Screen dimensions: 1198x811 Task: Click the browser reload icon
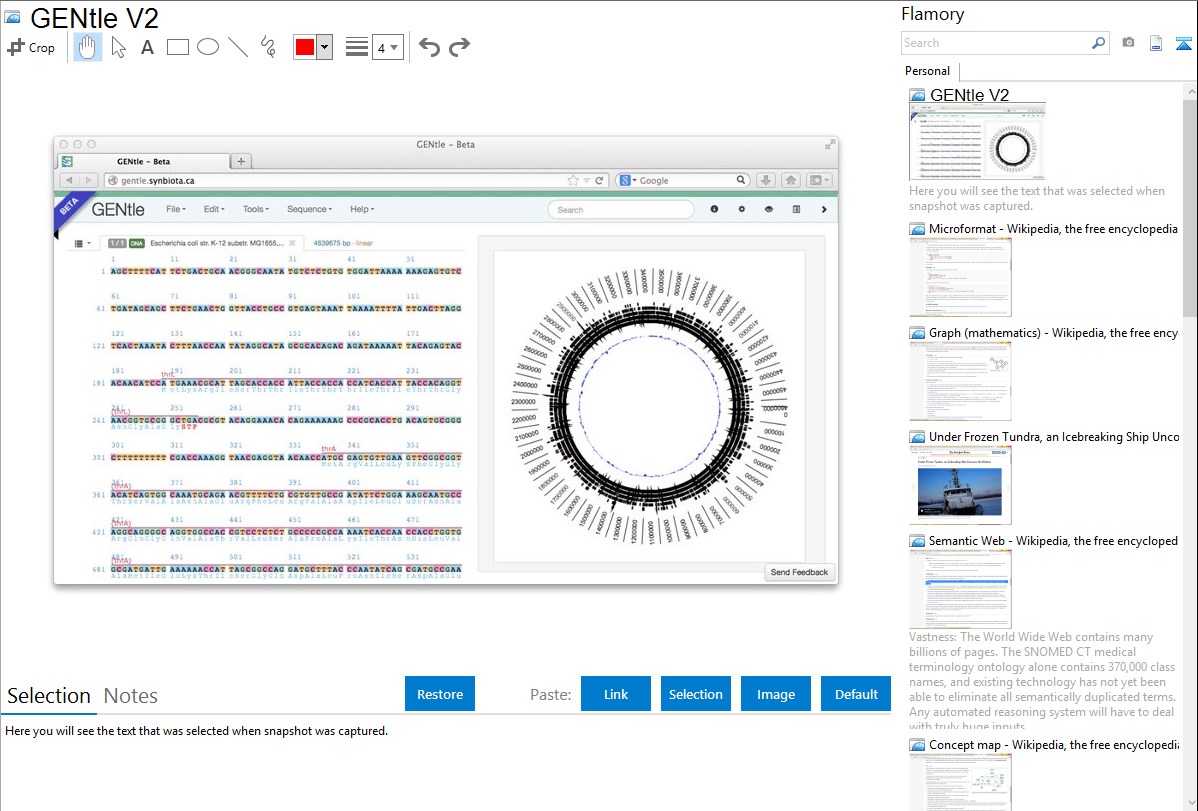click(600, 180)
